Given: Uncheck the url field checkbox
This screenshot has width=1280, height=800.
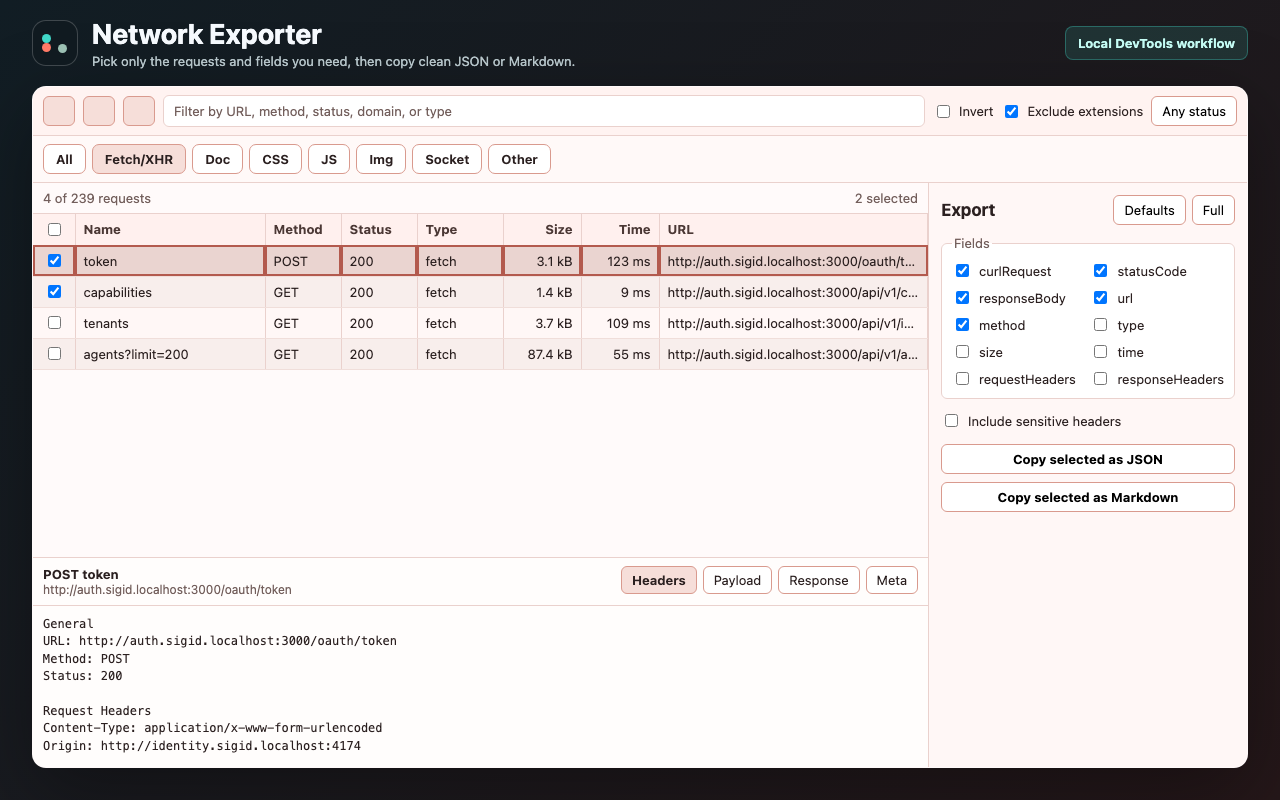Looking at the screenshot, I should 1100,297.
